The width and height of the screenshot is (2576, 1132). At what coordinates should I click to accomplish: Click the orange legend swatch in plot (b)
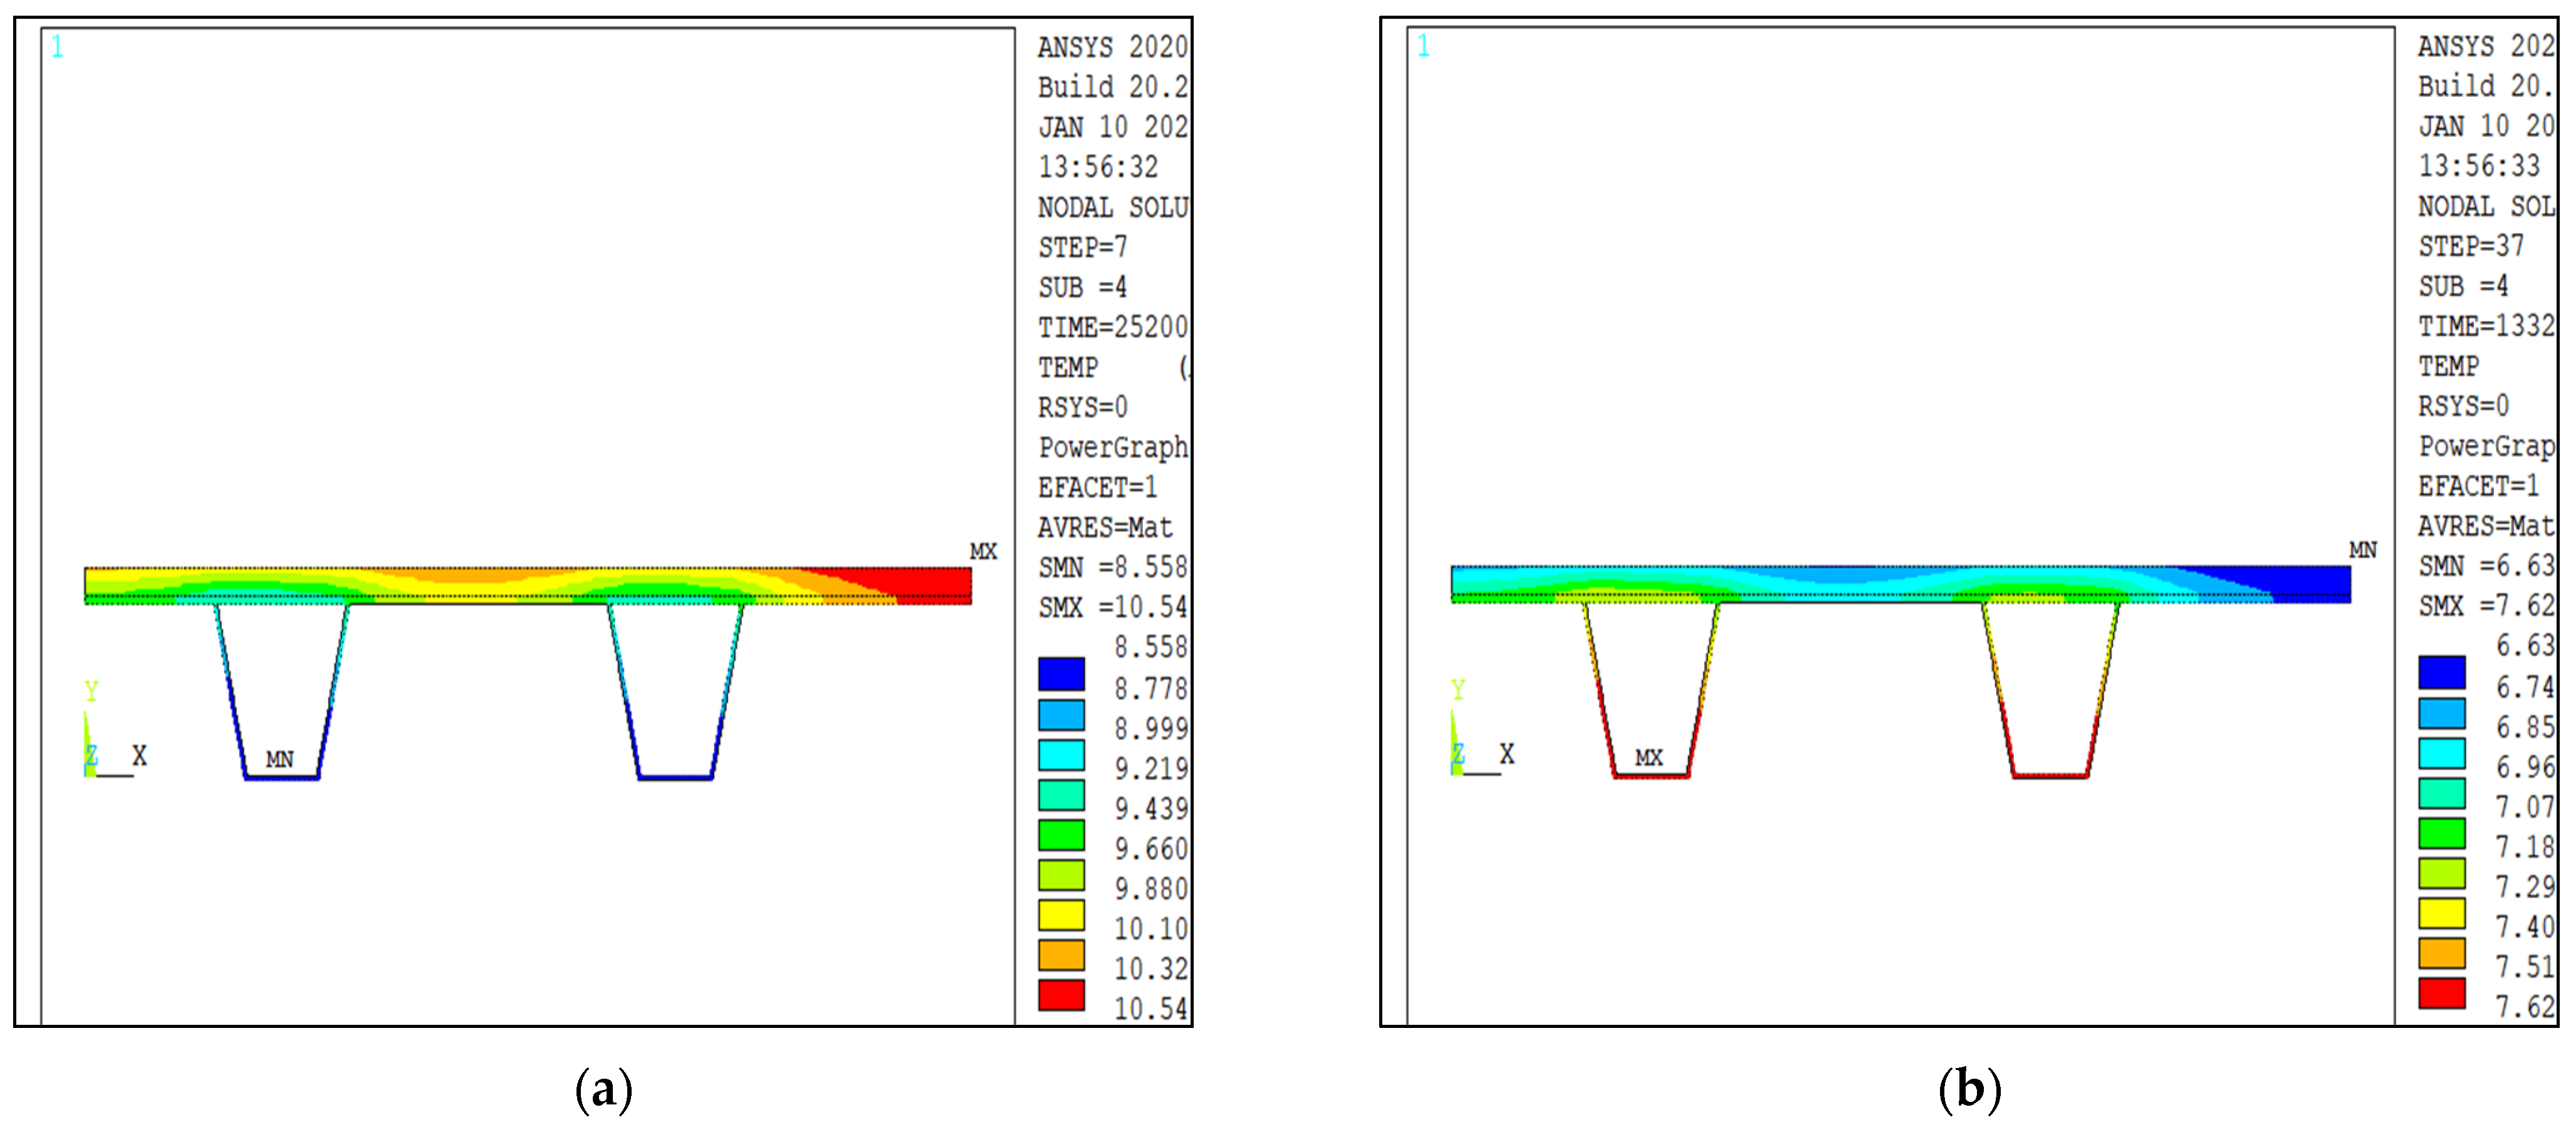[2441, 953]
